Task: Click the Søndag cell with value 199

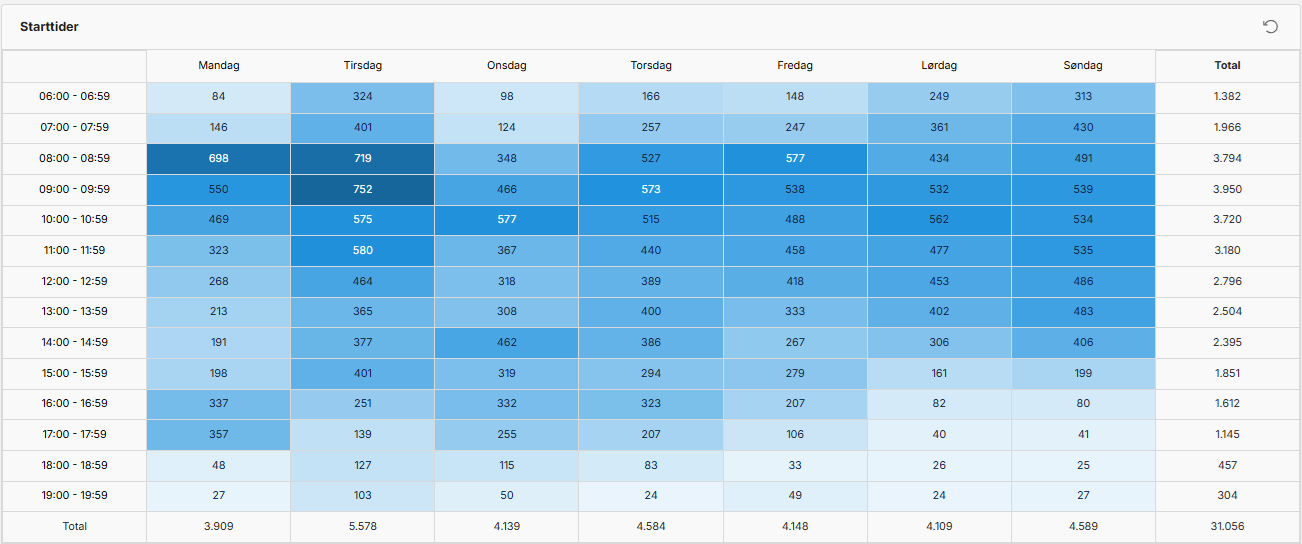Action: pos(1083,373)
